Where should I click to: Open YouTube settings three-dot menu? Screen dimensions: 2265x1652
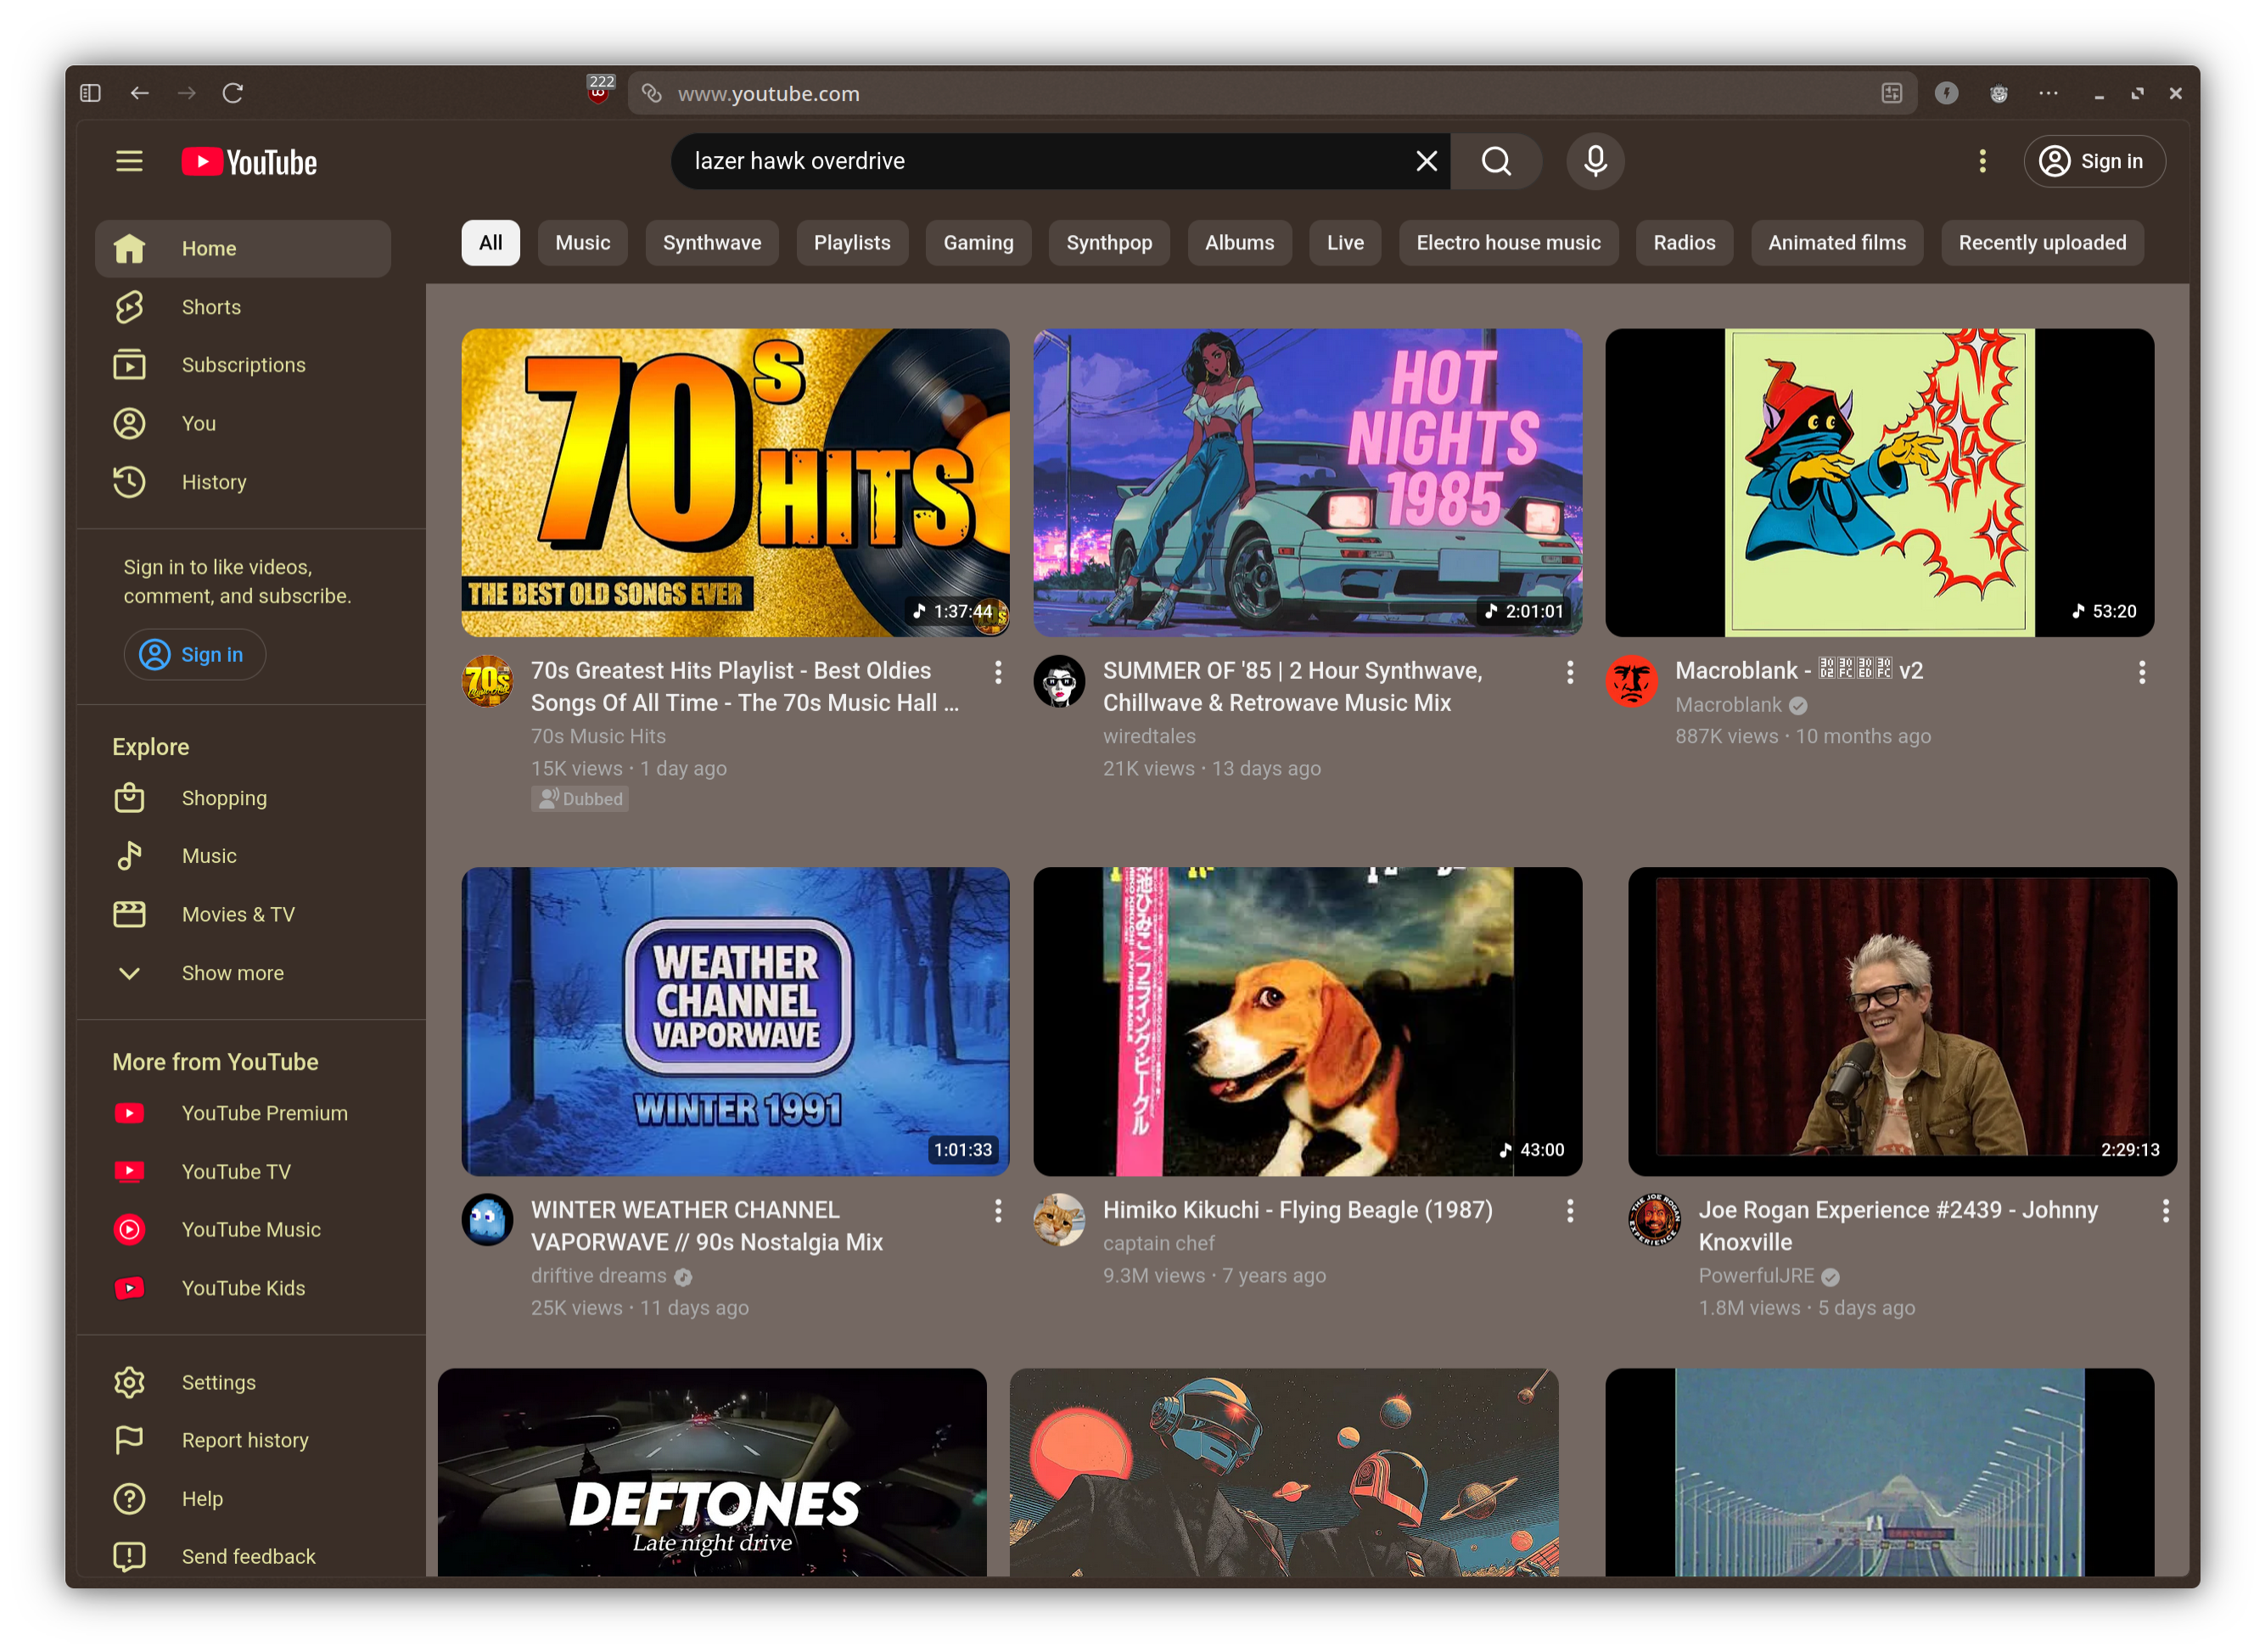tap(1982, 161)
